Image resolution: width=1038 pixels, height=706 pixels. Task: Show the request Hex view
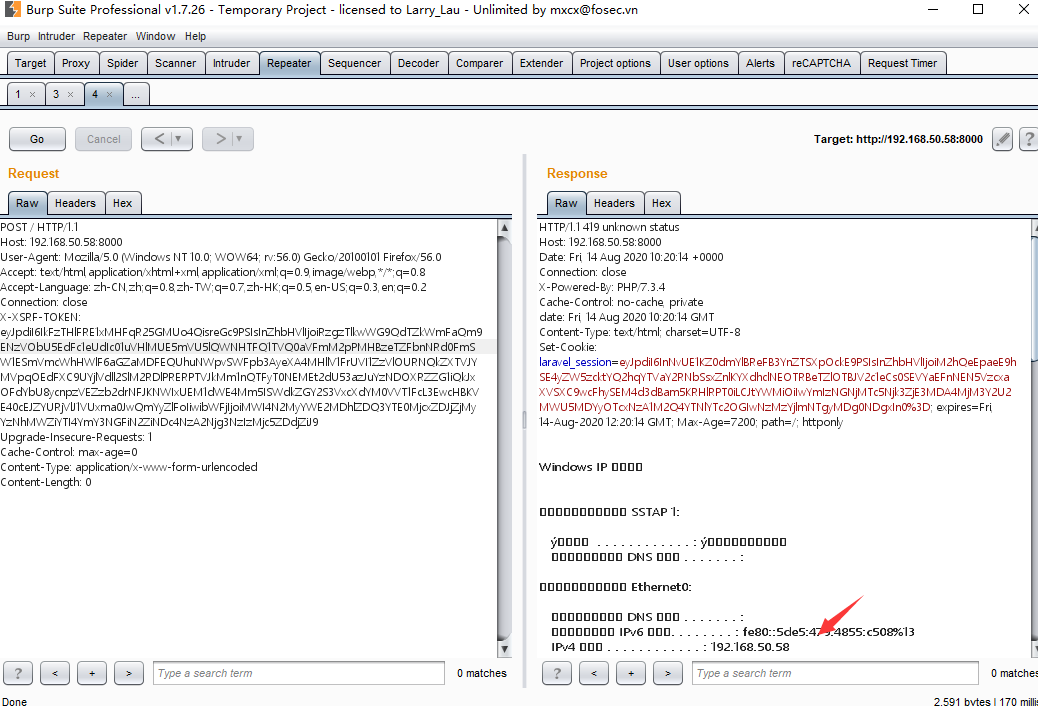click(x=122, y=203)
